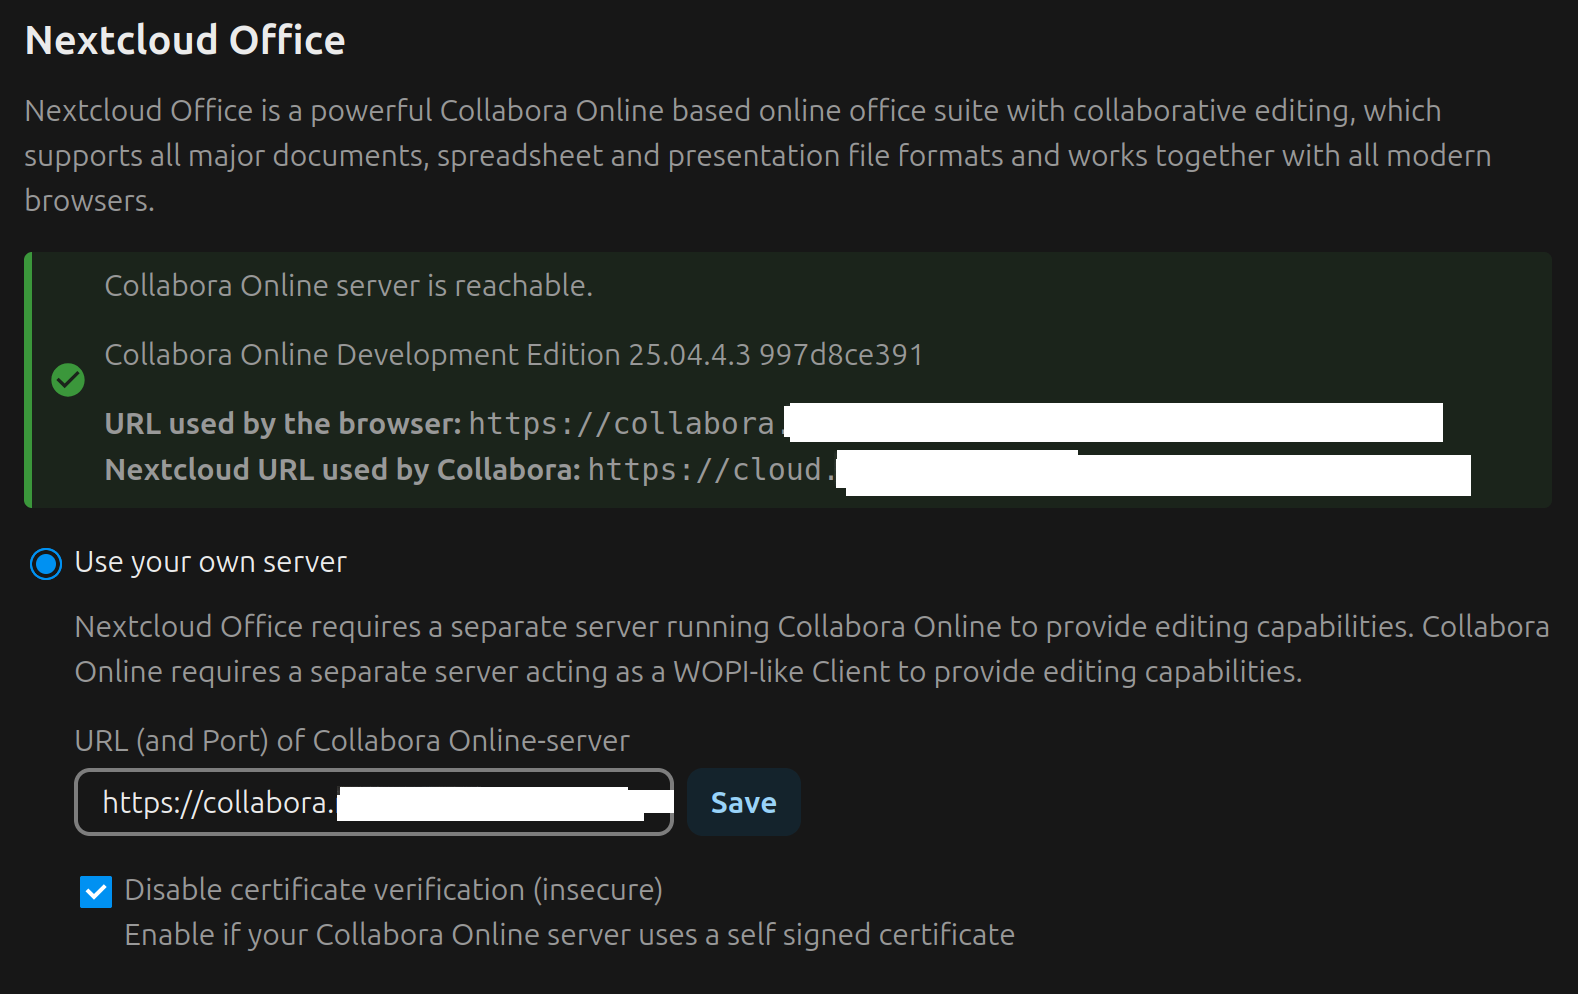This screenshot has height=994, width=1578.
Task: Click the "Nextcloud Office" heading
Action: coord(185,41)
